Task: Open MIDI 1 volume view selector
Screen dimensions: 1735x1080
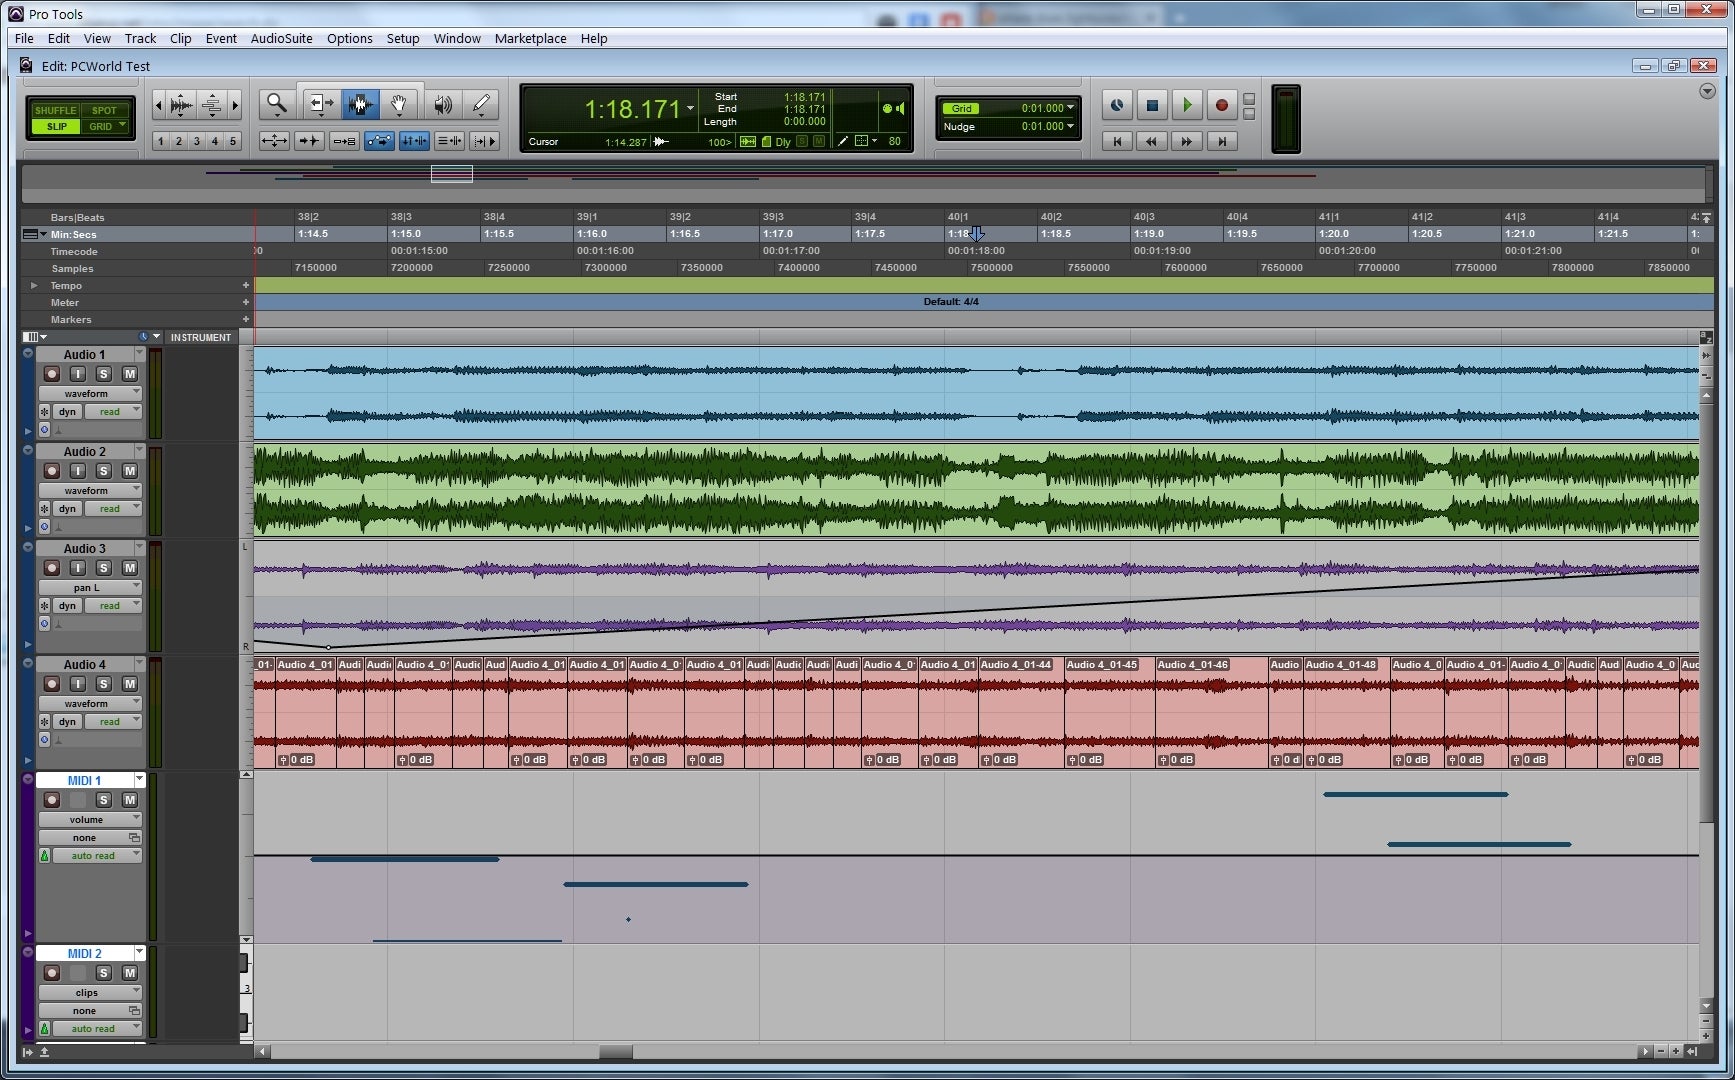Action: (x=90, y=819)
